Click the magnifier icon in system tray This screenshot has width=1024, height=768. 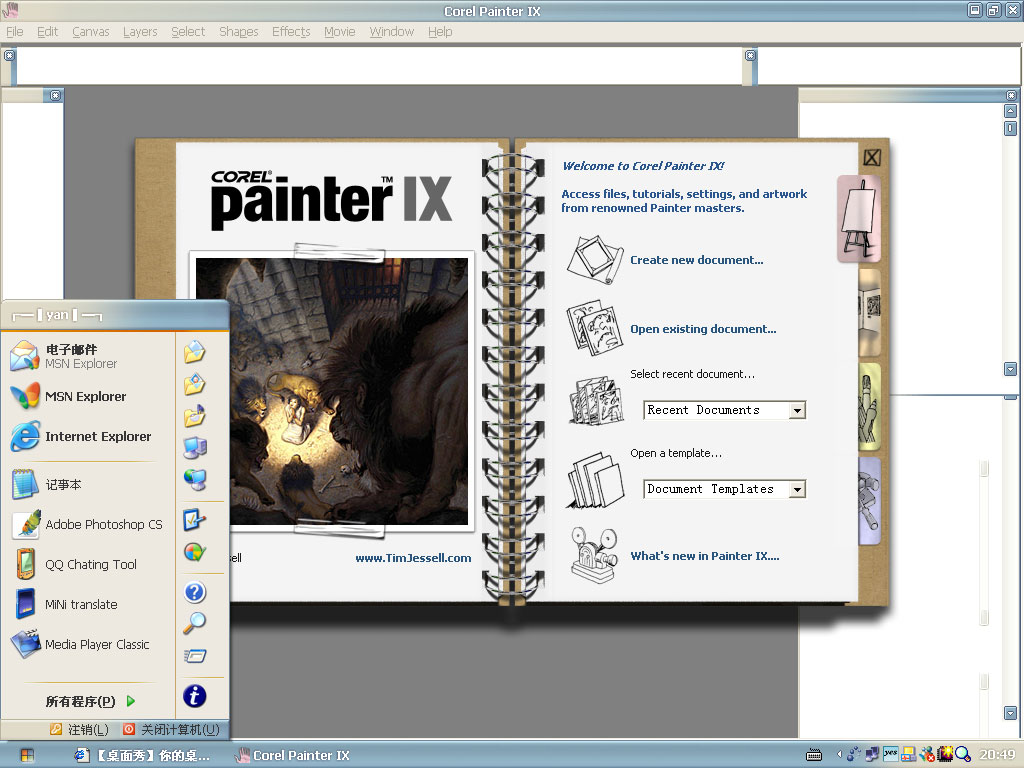coord(963,755)
